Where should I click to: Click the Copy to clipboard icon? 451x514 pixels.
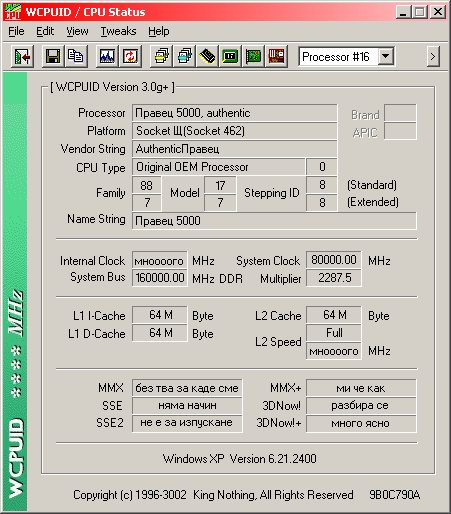tap(76, 56)
